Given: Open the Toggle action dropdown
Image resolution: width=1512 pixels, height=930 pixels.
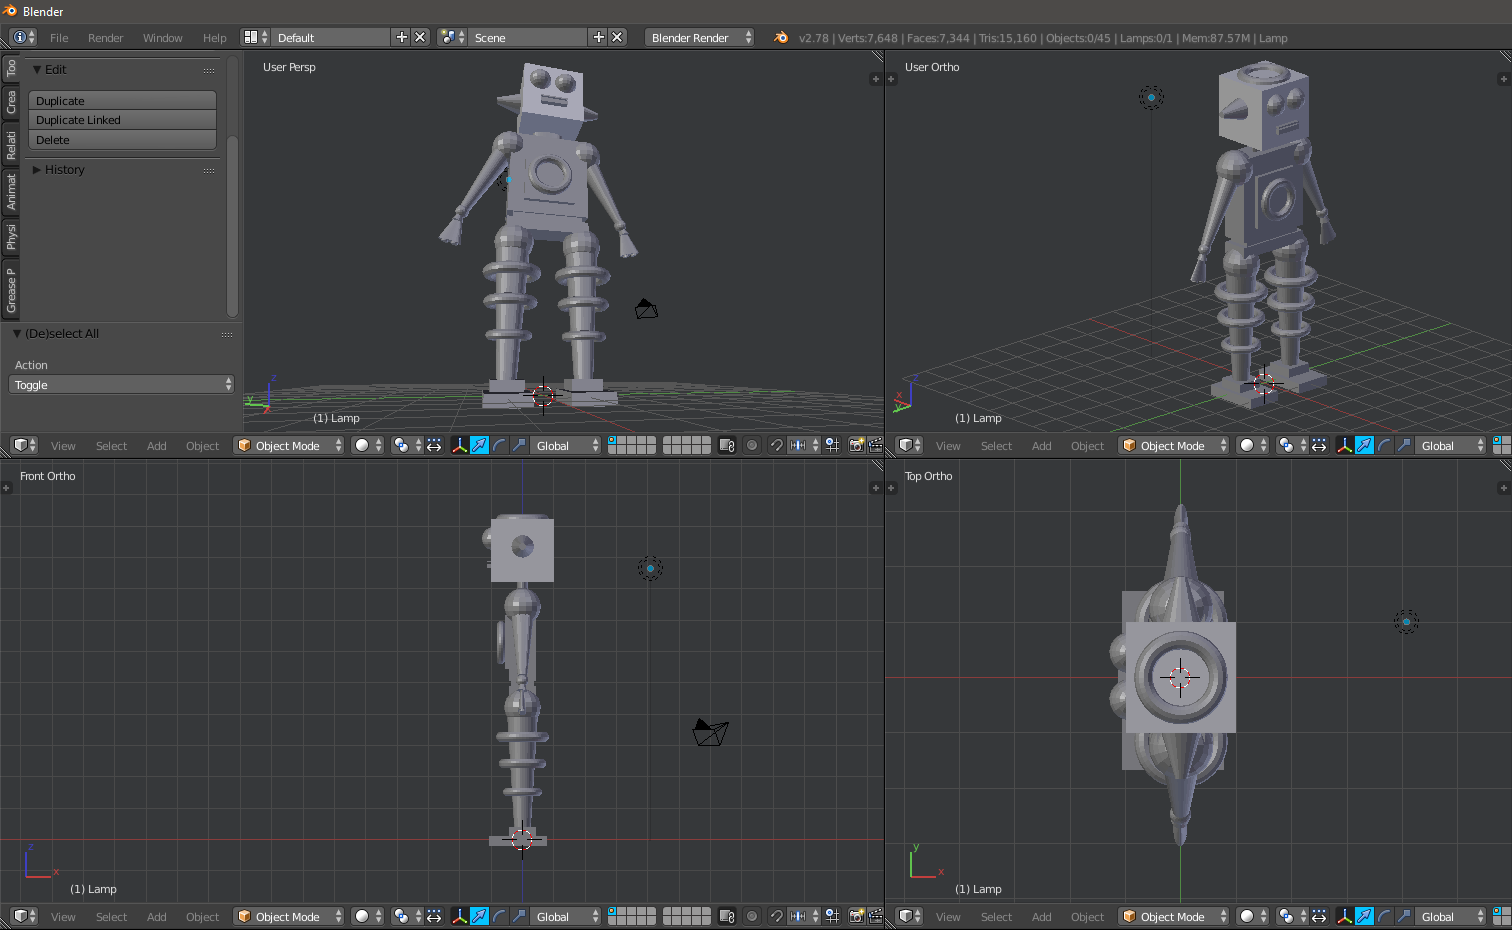Looking at the screenshot, I should pos(120,384).
